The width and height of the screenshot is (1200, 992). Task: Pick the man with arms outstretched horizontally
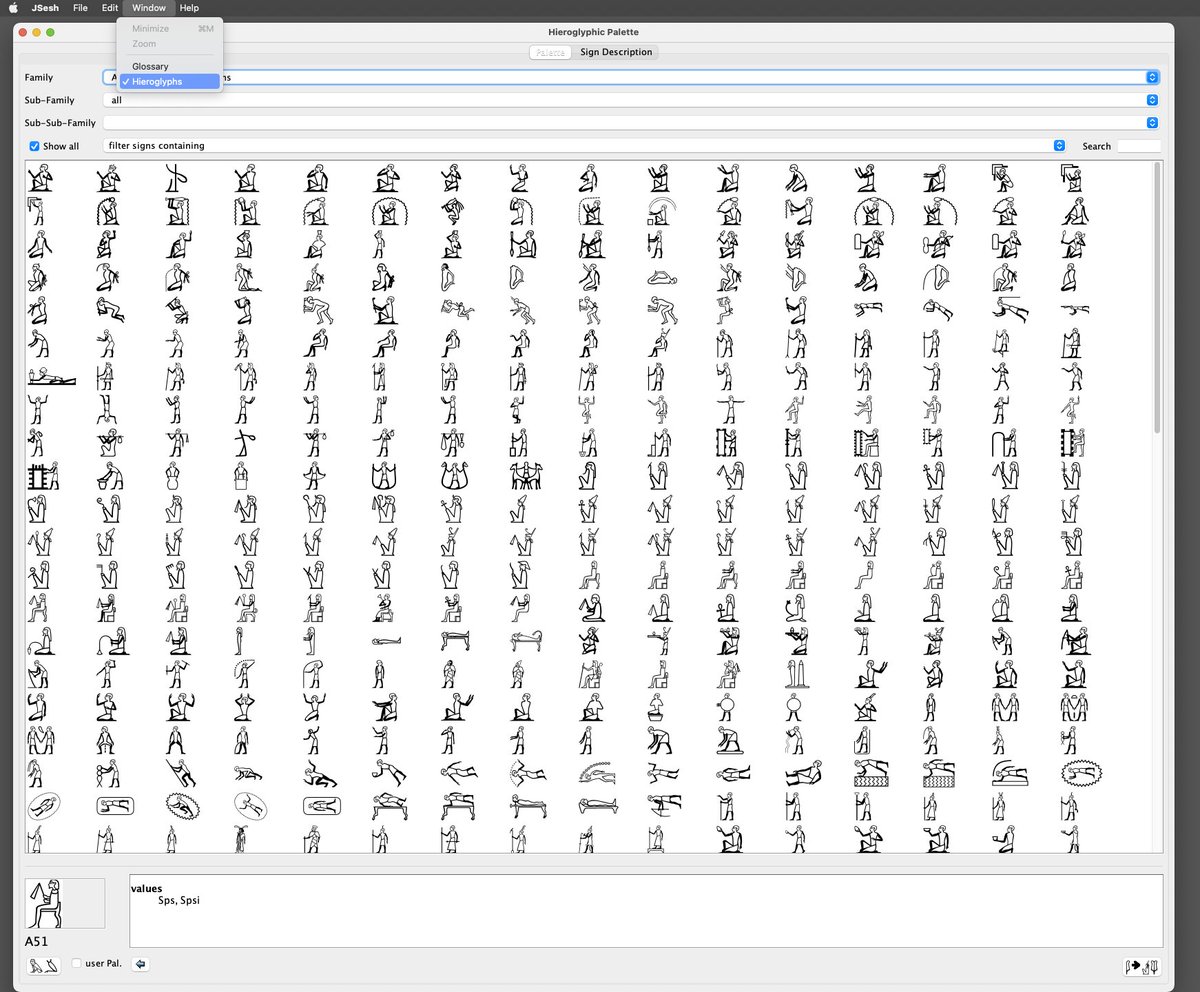pos(731,409)
